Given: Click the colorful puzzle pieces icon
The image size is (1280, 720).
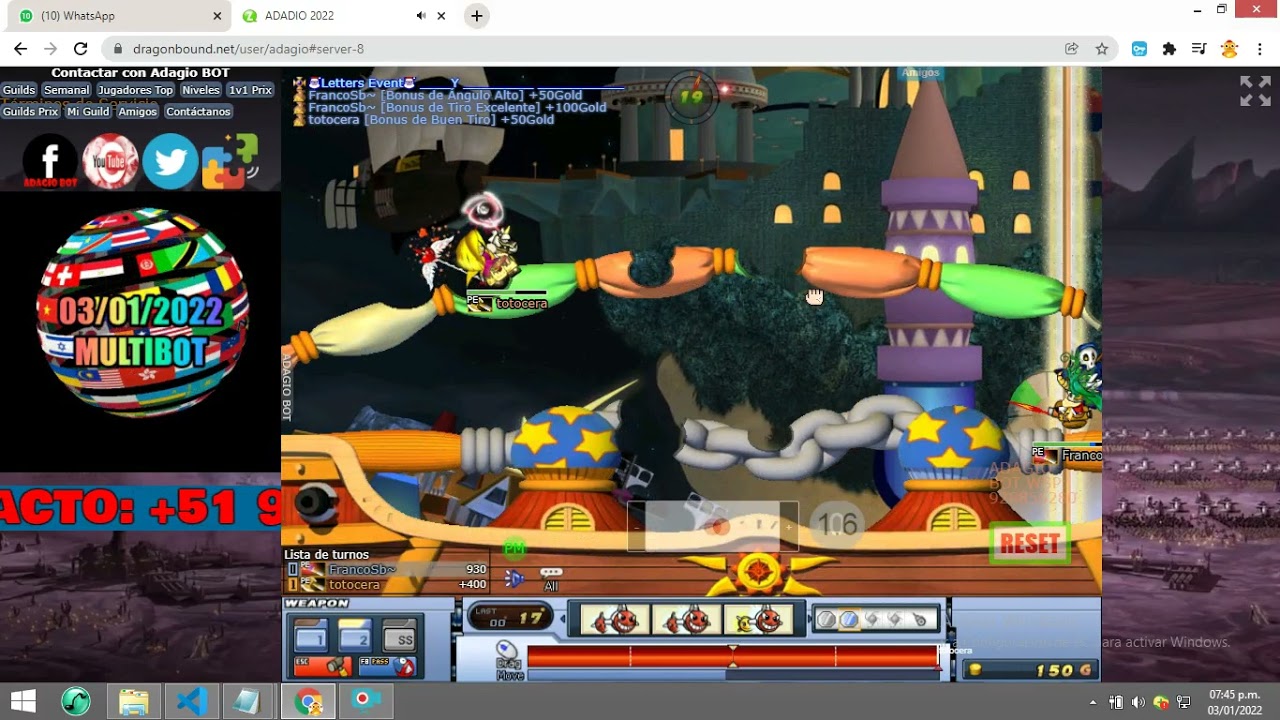Looking at the screenshot, I should coord(230,161).
